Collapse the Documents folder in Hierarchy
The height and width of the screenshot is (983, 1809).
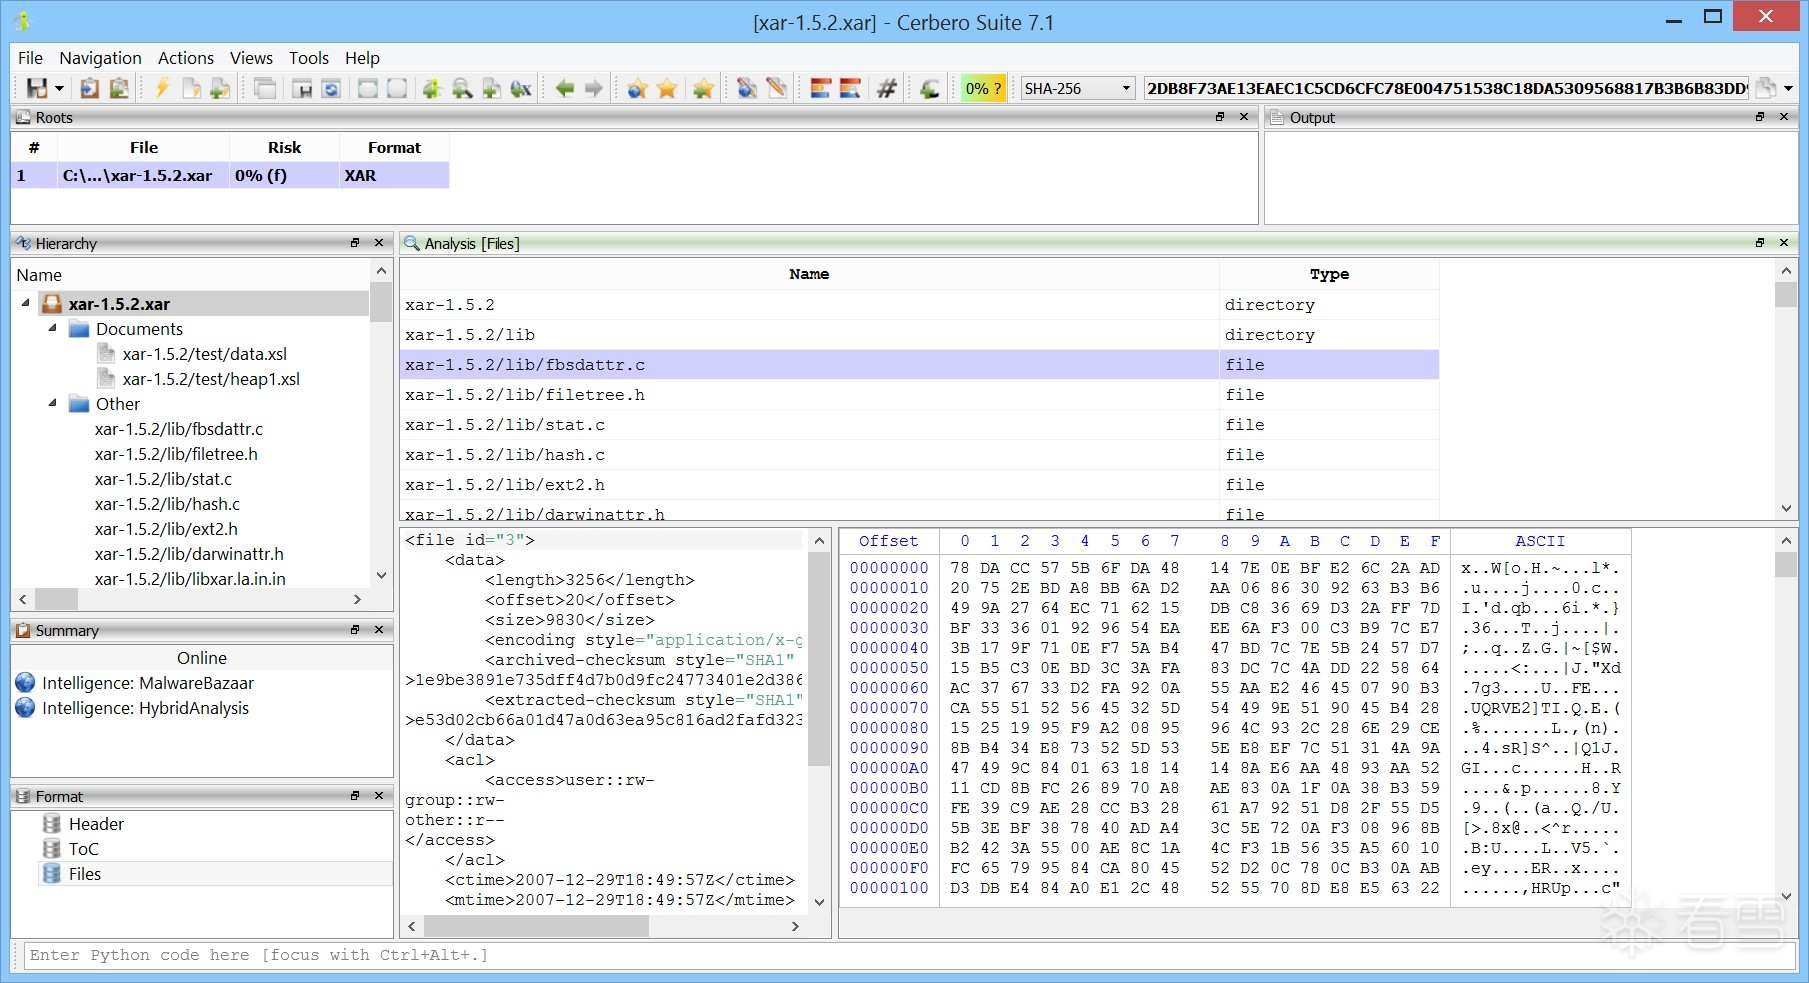point(52,328)
